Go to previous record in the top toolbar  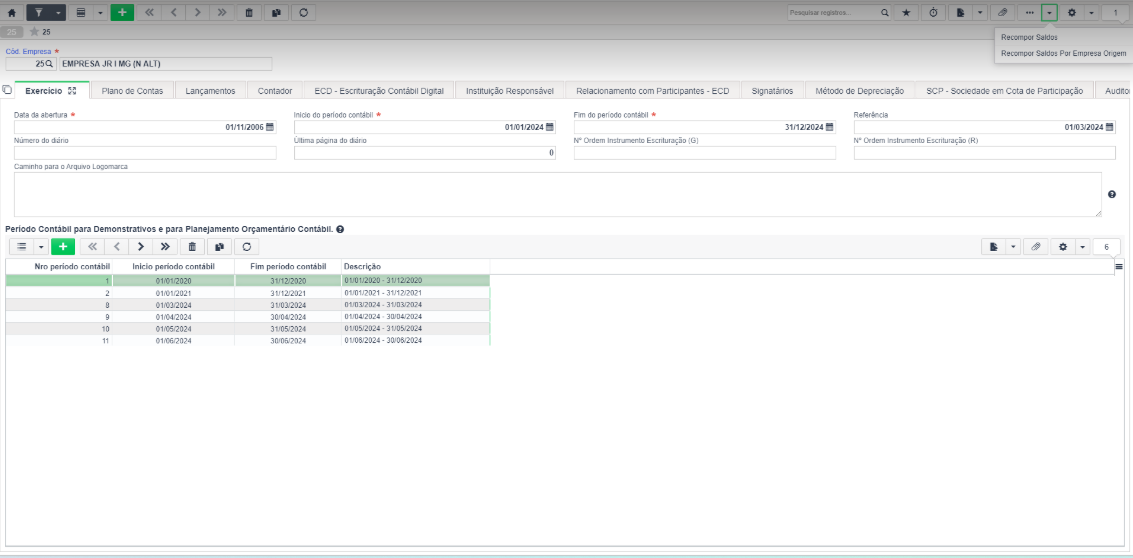pos(173,12)
